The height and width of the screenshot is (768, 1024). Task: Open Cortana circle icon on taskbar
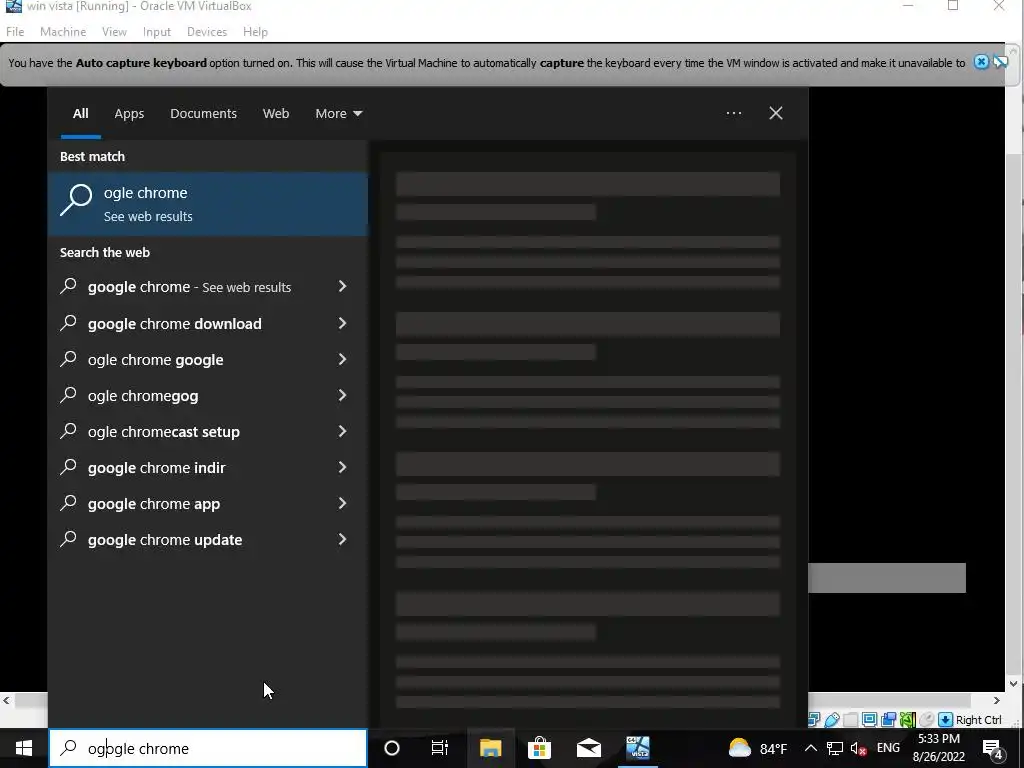click(x=392, y=748)
